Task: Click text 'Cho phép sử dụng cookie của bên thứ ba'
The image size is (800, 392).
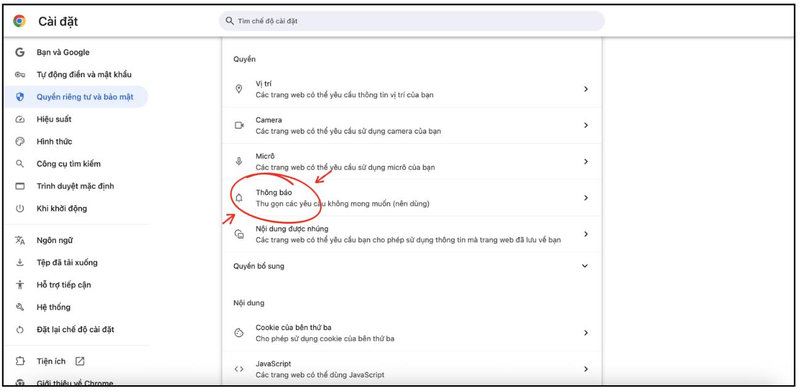Action: [324, 338]
